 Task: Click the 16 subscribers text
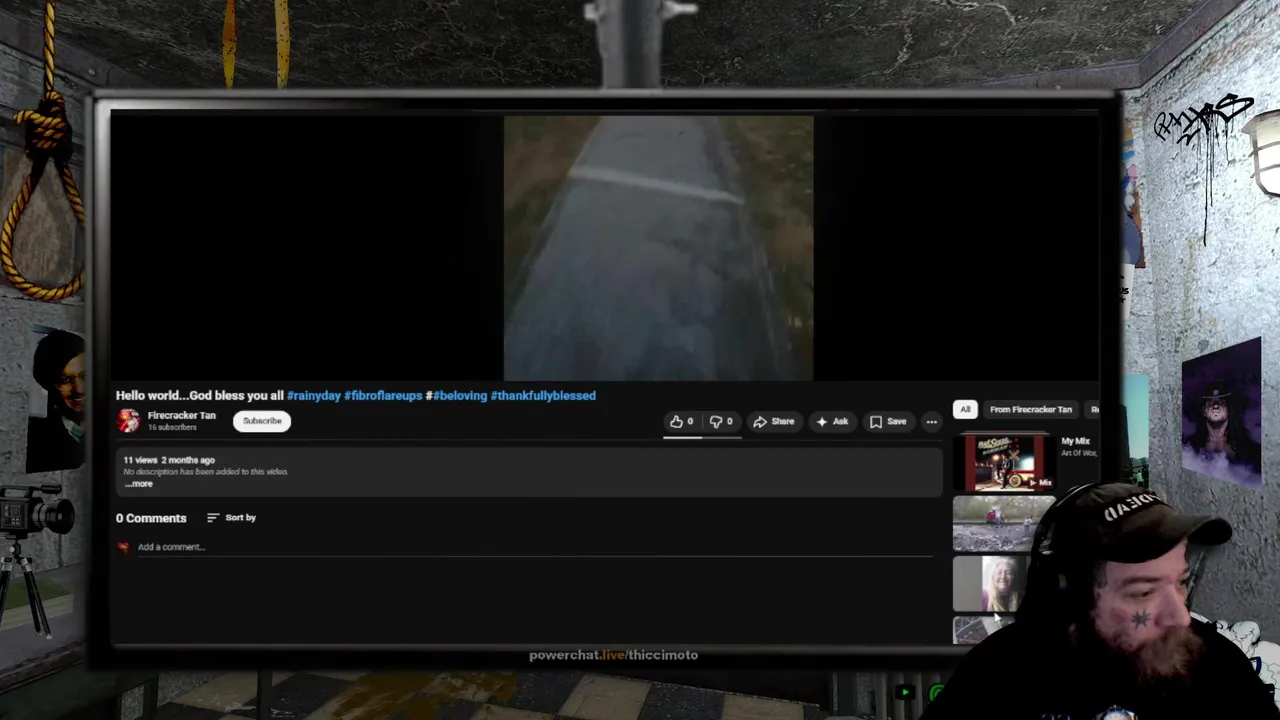(172, 428)
